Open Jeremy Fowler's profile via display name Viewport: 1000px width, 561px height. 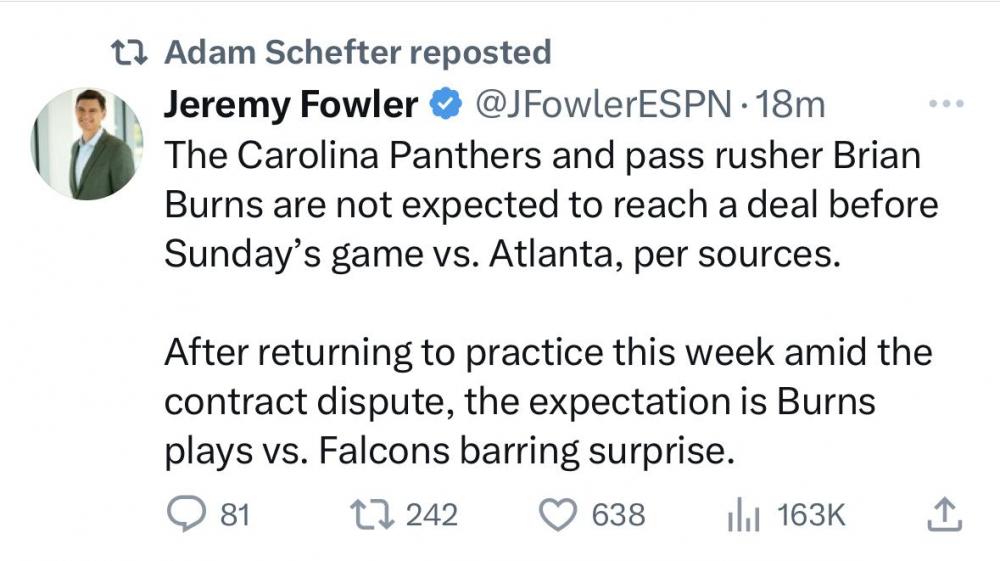pos(291,103)
